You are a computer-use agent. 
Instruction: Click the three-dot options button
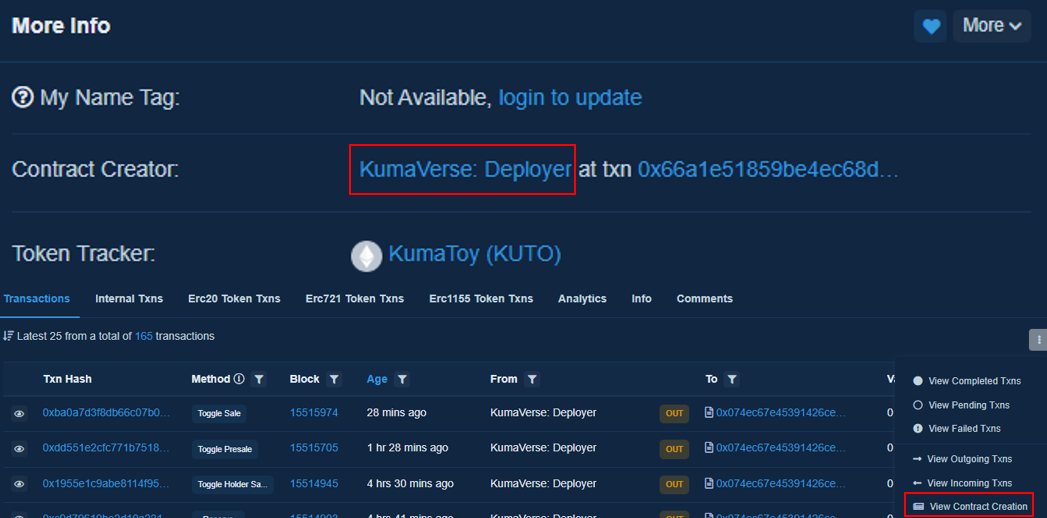(x=1038, y=339)
